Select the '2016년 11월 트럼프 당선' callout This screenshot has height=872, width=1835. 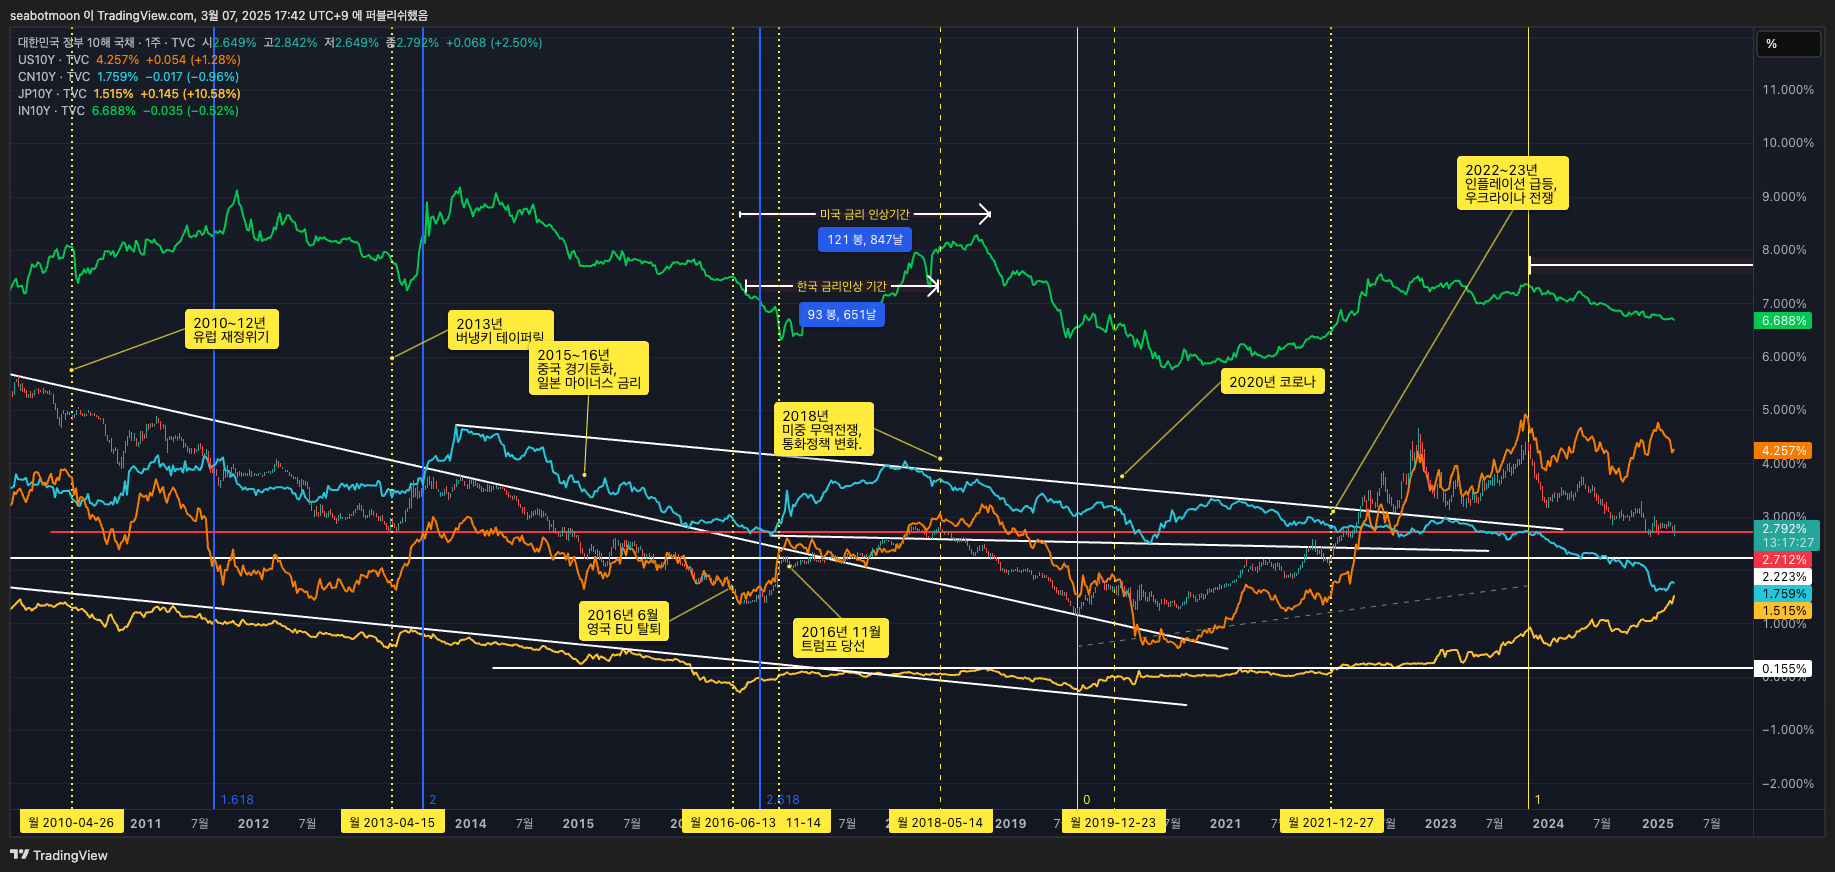point(841,638)
